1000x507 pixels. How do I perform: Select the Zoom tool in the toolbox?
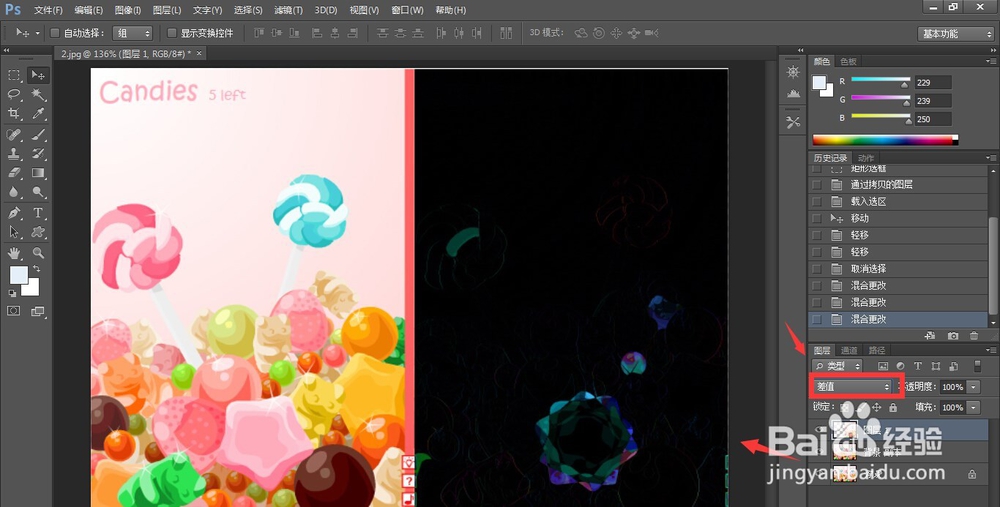coord(38,253)
